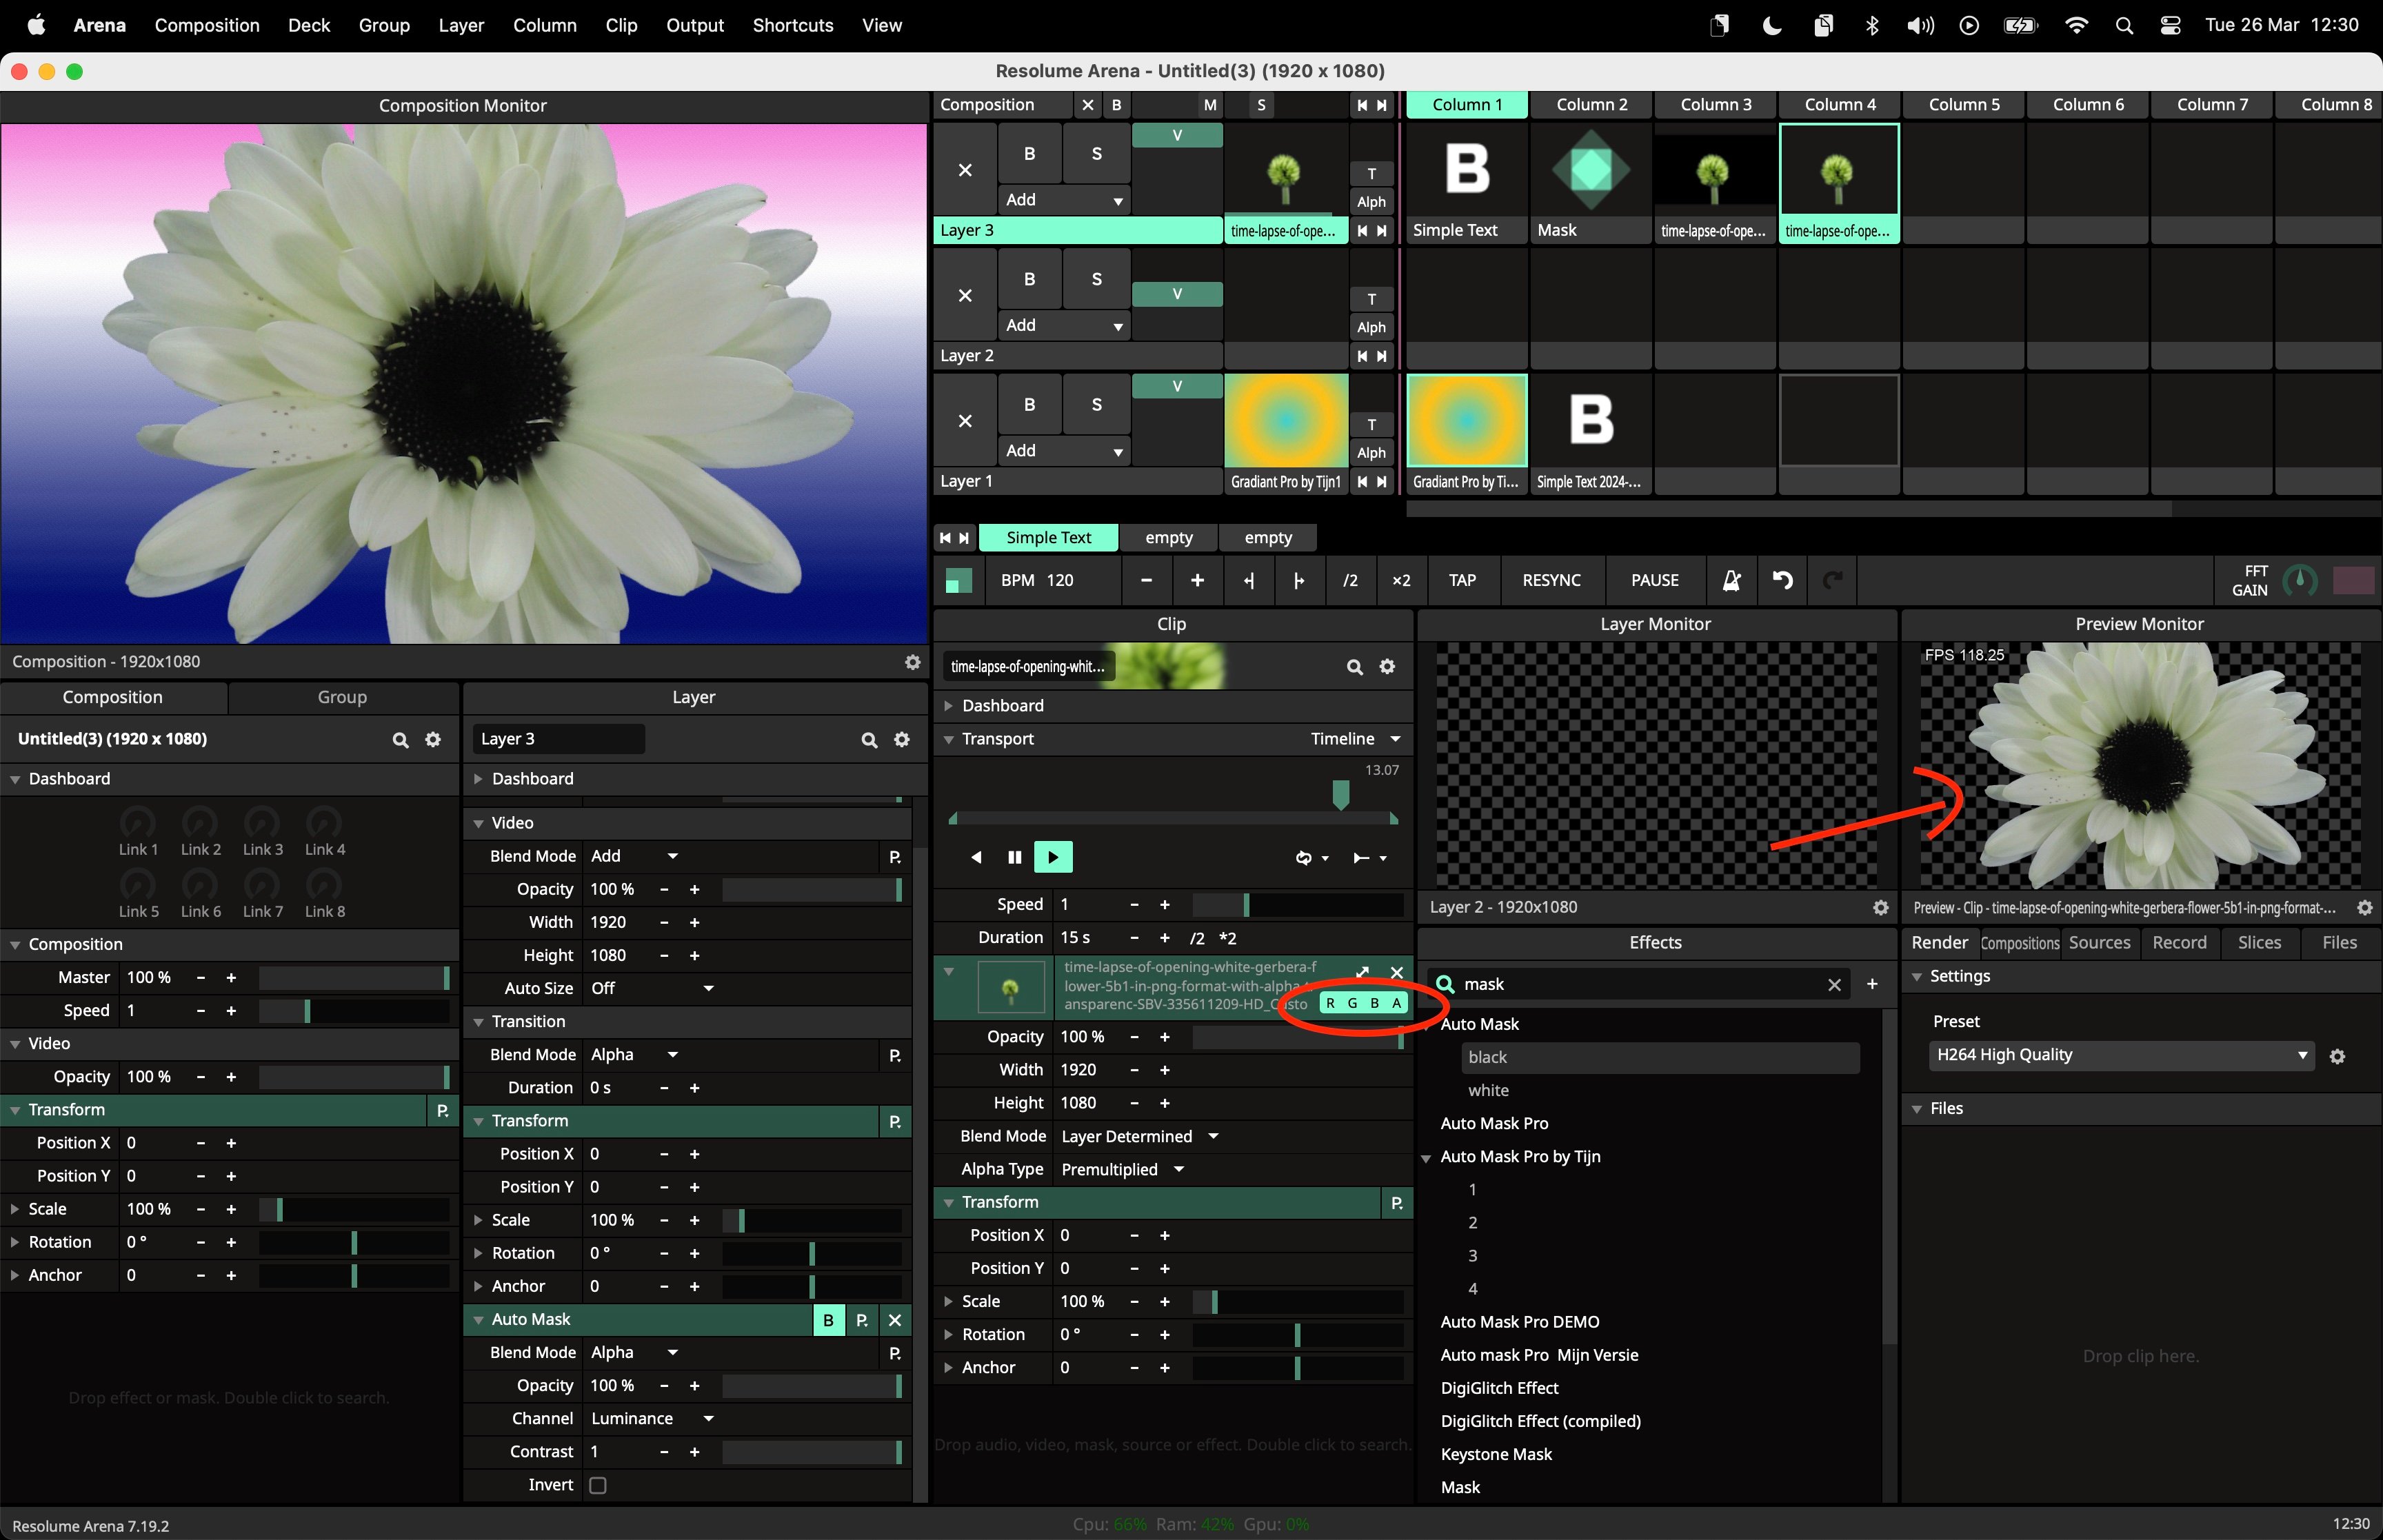2383x1540 pixels.
Task: Open Layer 3 panel settings gear
Action: [902, 739]
